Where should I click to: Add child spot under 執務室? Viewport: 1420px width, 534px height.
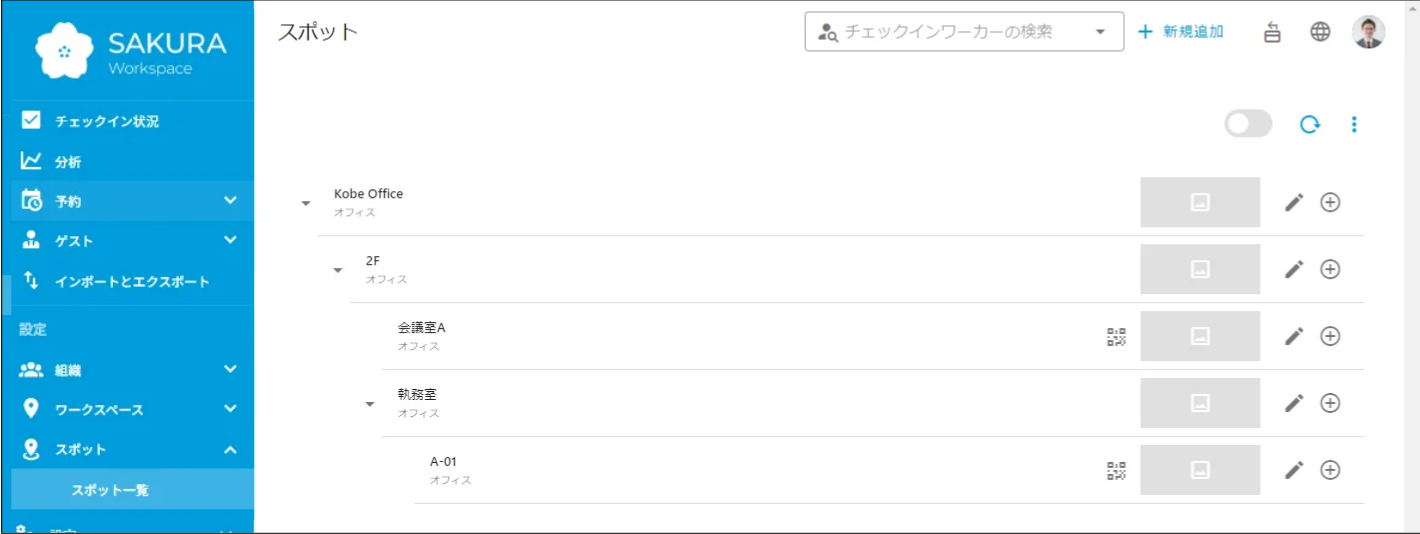(1330, 403)
